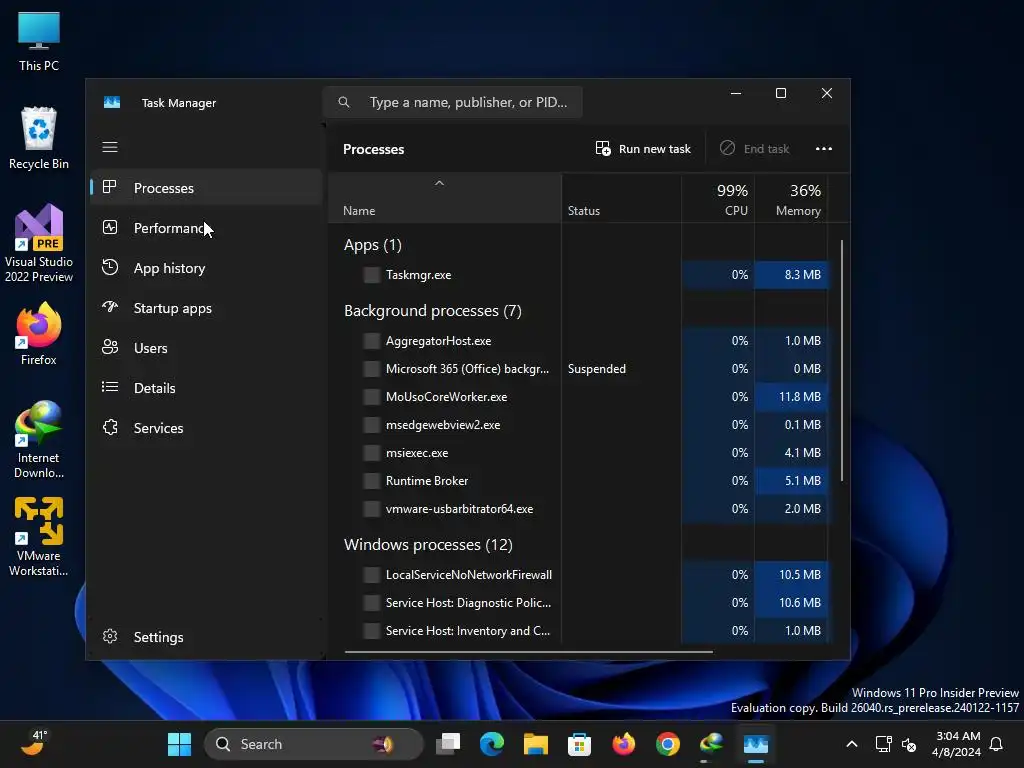Select the MoUsoCoreWorker.exe process icon
The height and width of the screenshot is (768, 1024).
(x=372, y=397)
